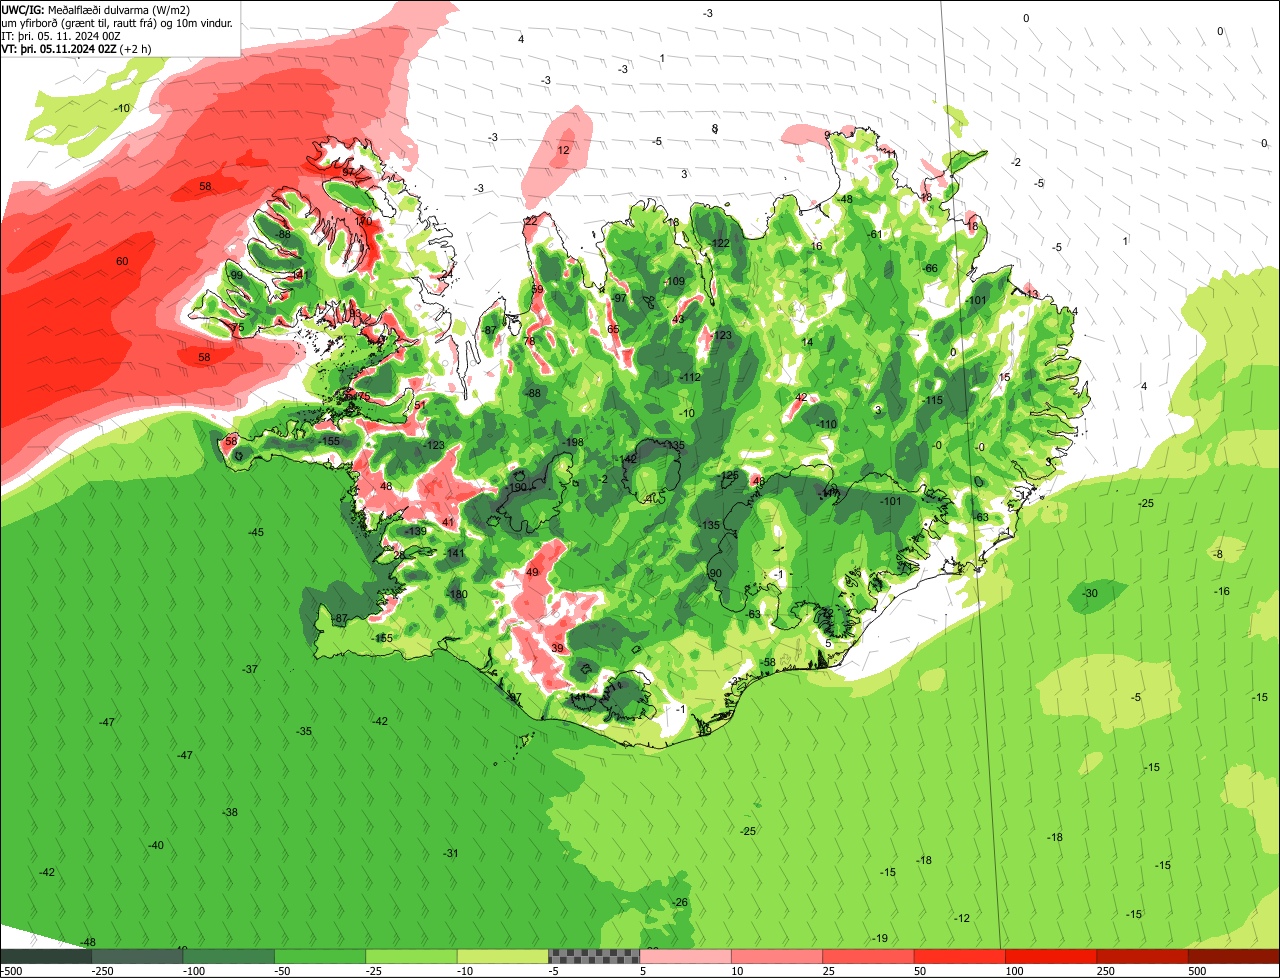The image size is (1280, 978).
Task: Click the darkest red swatch right of 500
Action: point(1234,957)
